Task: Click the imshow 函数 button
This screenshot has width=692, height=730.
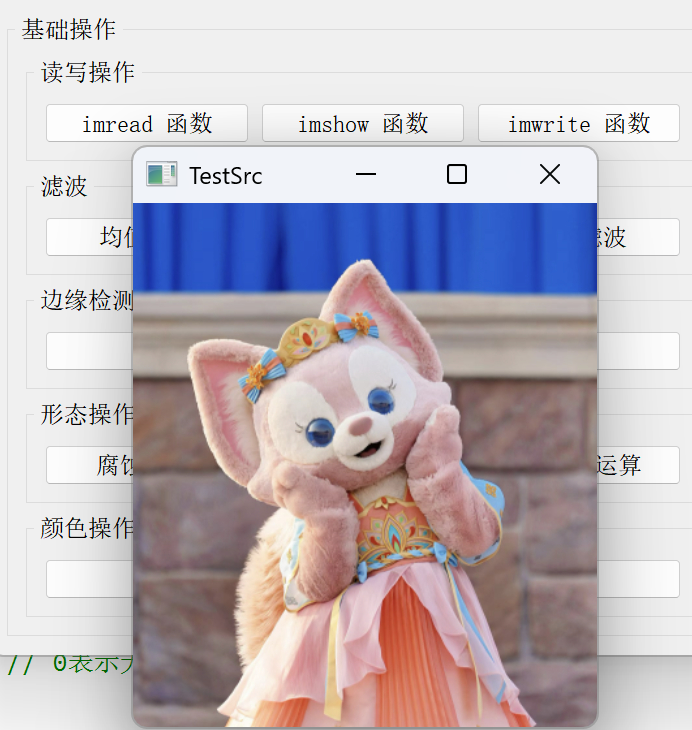Action: [x=363, y=123]
